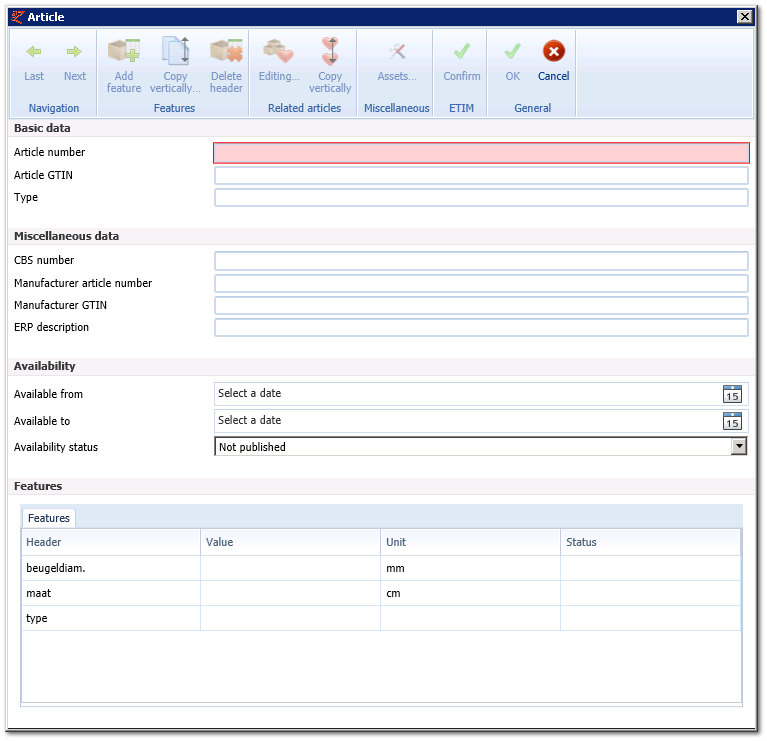The width and height of the screenshot is (767, 741).
Task: Click the OK checkmark button
Action: coord(513,51)
